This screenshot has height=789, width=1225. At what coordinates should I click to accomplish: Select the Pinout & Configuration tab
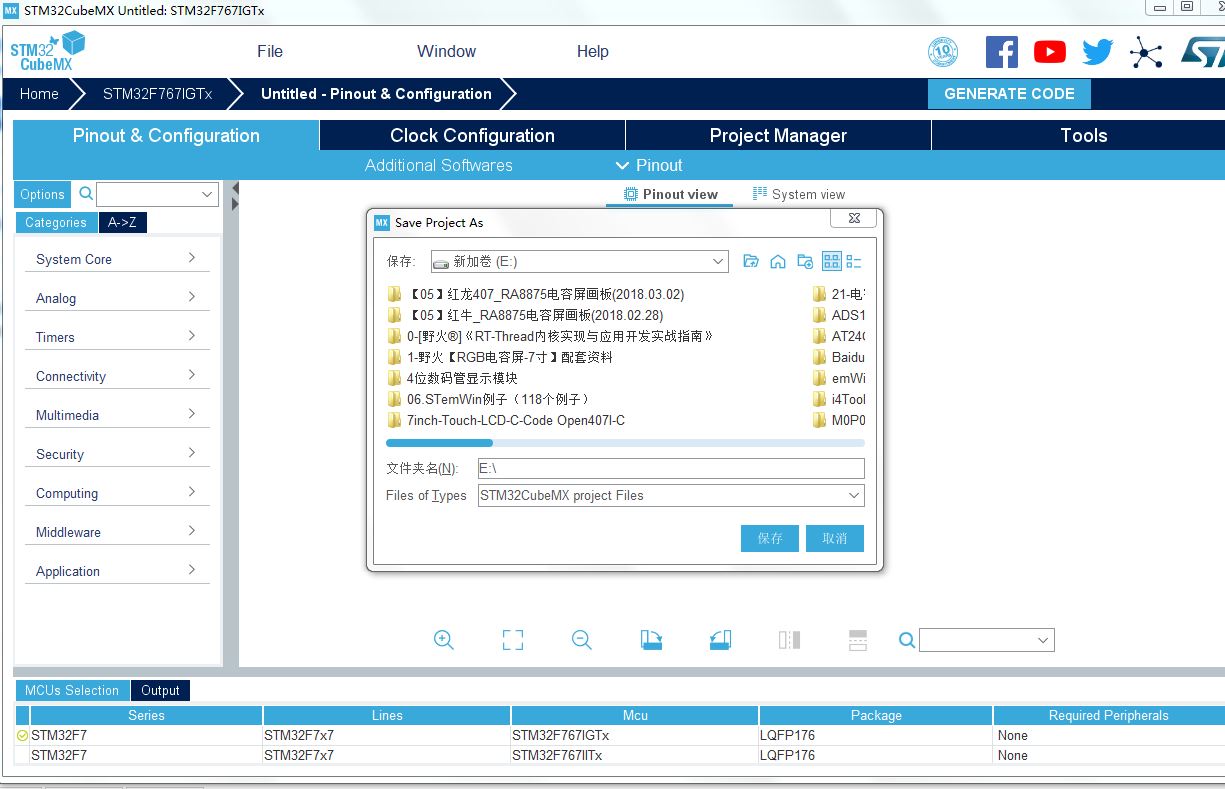166,136
